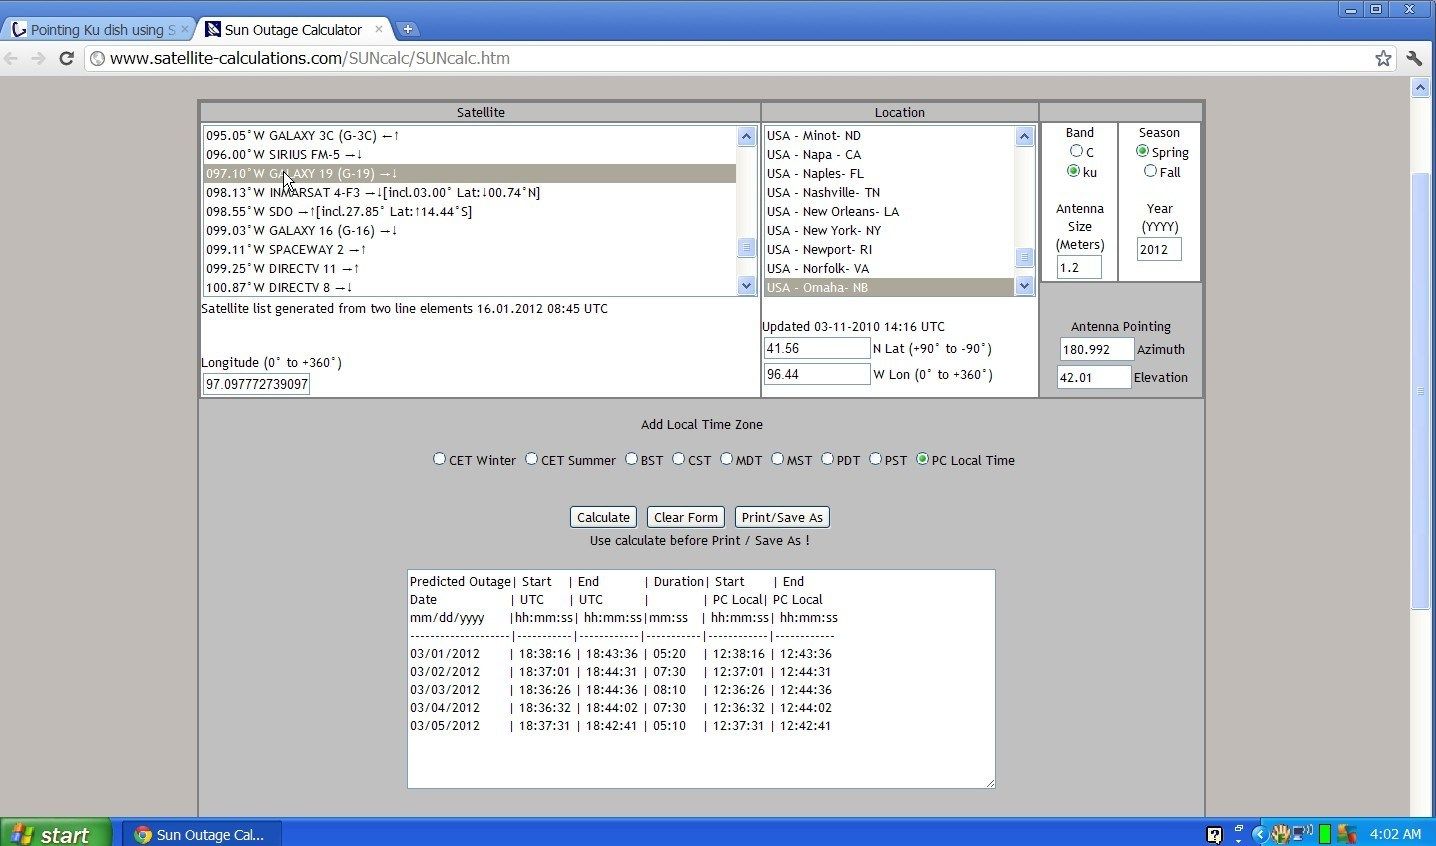
Task: Select SDO satellite entry
Action: coord(469,211)
